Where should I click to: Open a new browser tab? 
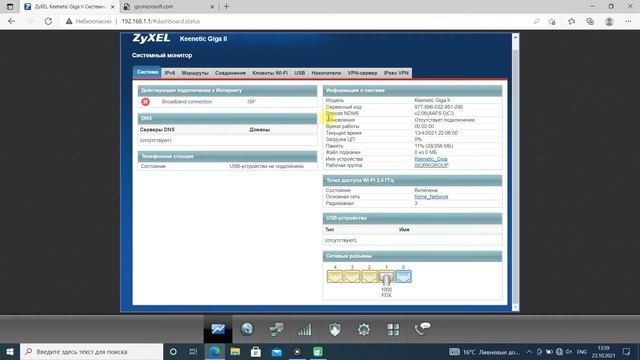pos(226,7)
